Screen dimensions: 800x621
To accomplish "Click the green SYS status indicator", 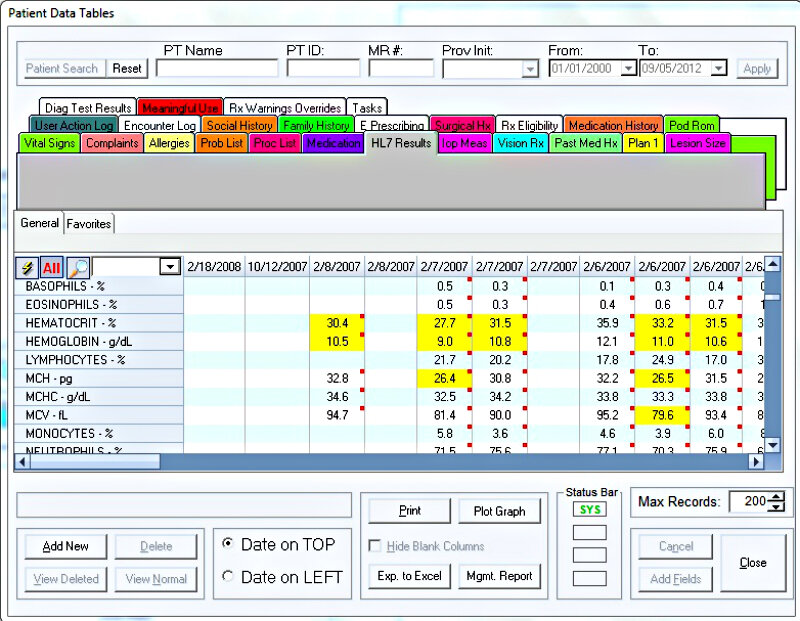I will pyautogui.click(x=592, y=510).
